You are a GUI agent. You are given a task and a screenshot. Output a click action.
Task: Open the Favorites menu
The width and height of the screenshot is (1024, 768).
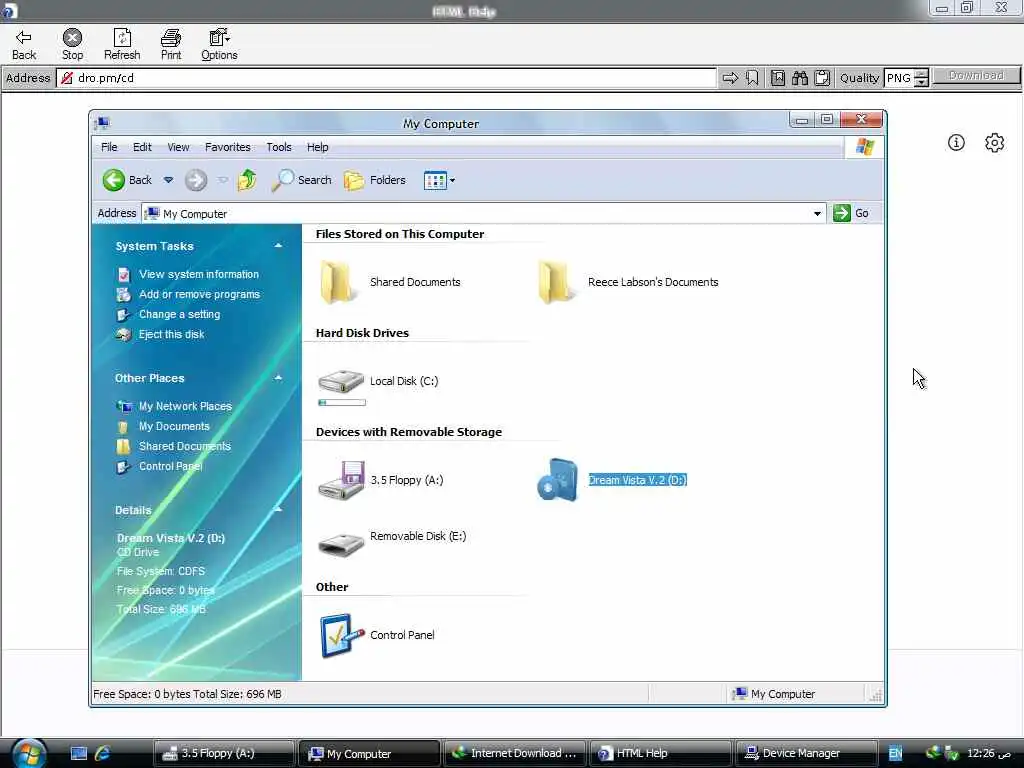click(x=227, y=147)
